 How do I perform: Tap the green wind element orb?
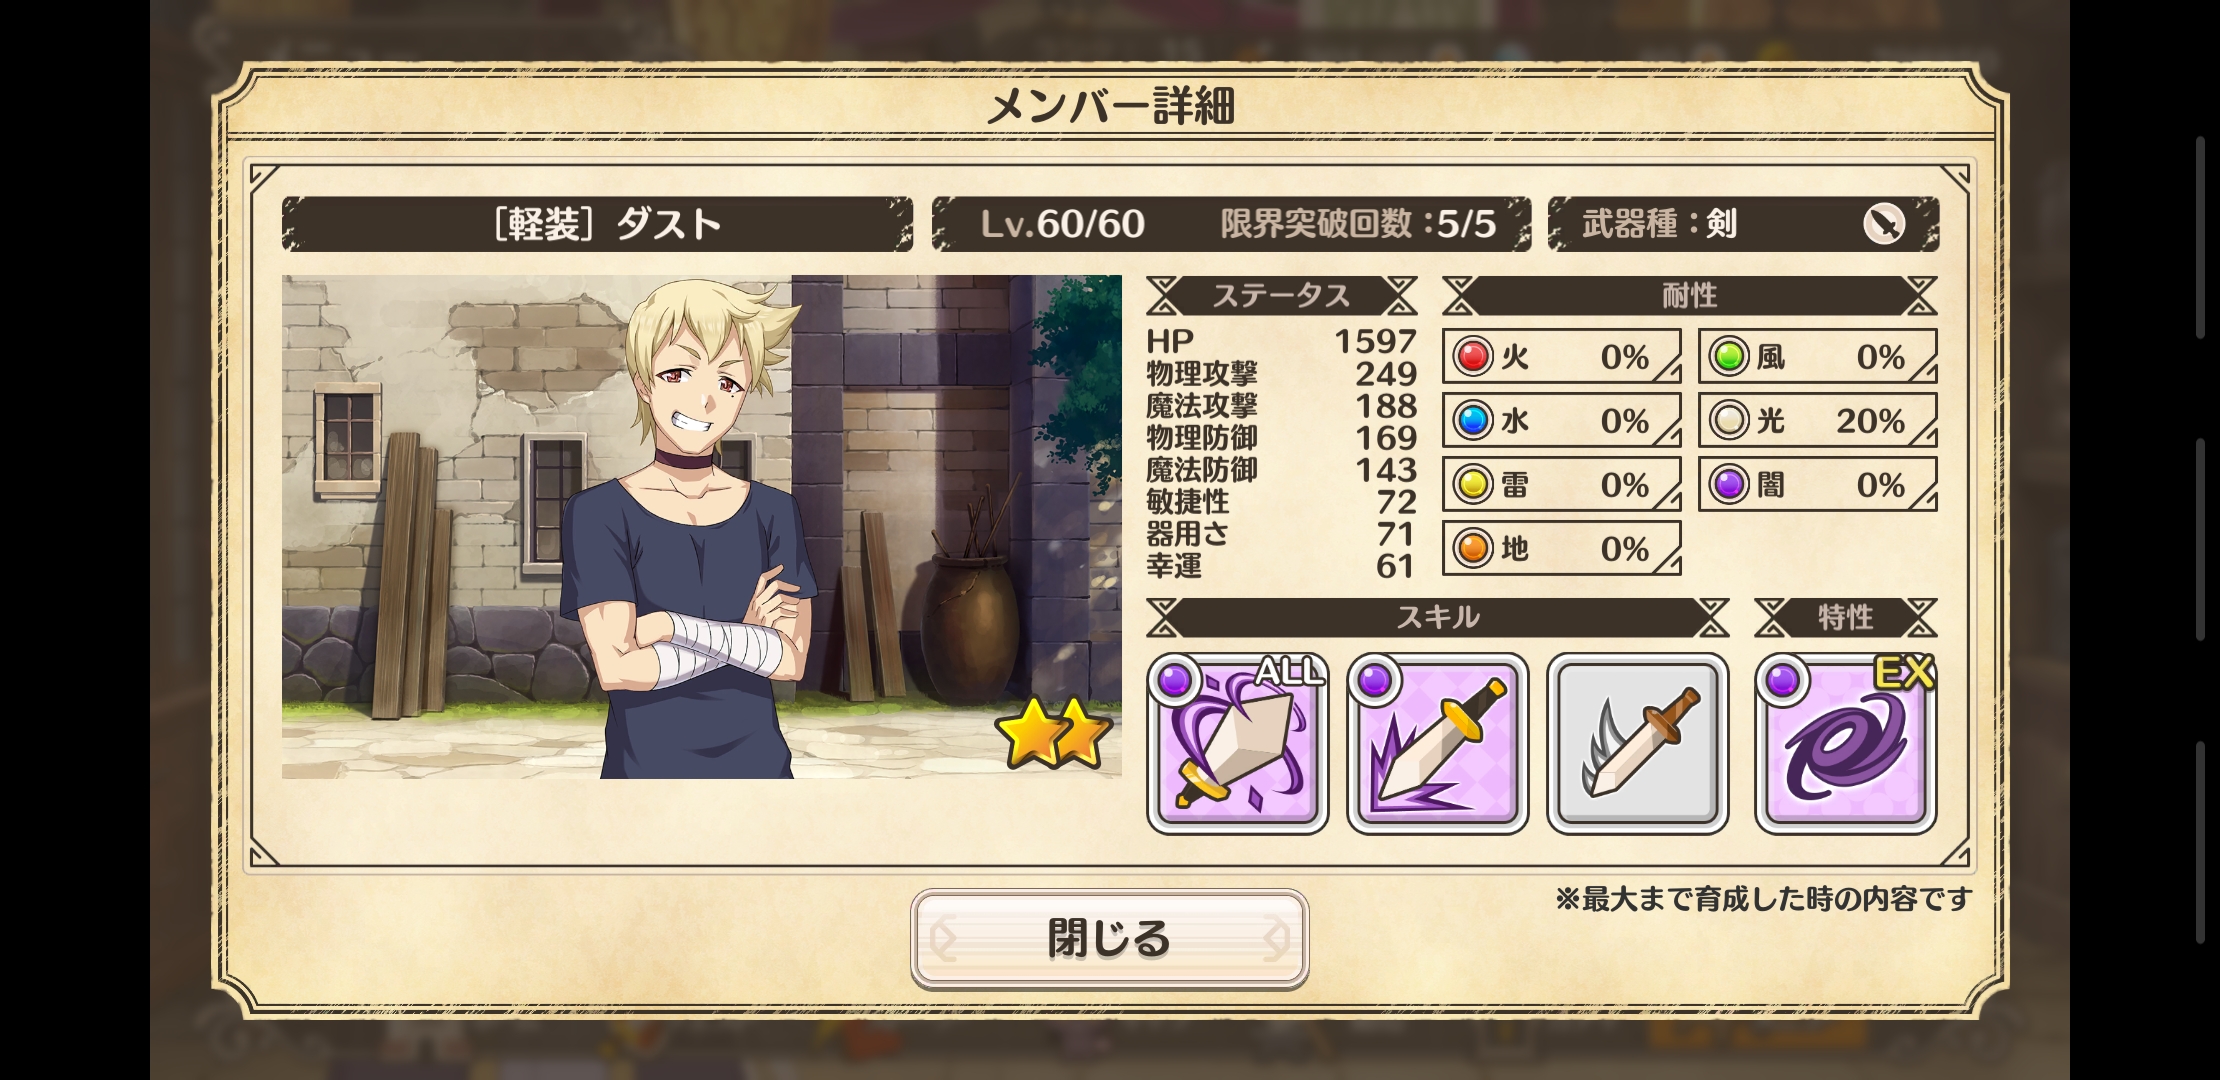[1729, 356]
